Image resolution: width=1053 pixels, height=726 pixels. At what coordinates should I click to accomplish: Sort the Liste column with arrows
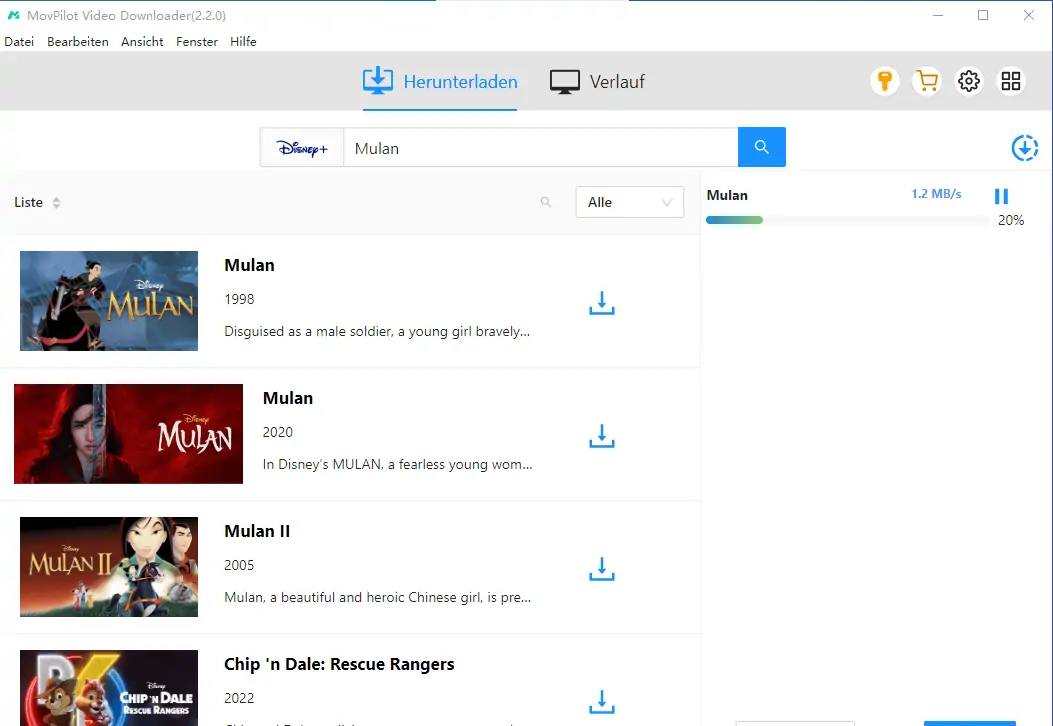point(56,202)
